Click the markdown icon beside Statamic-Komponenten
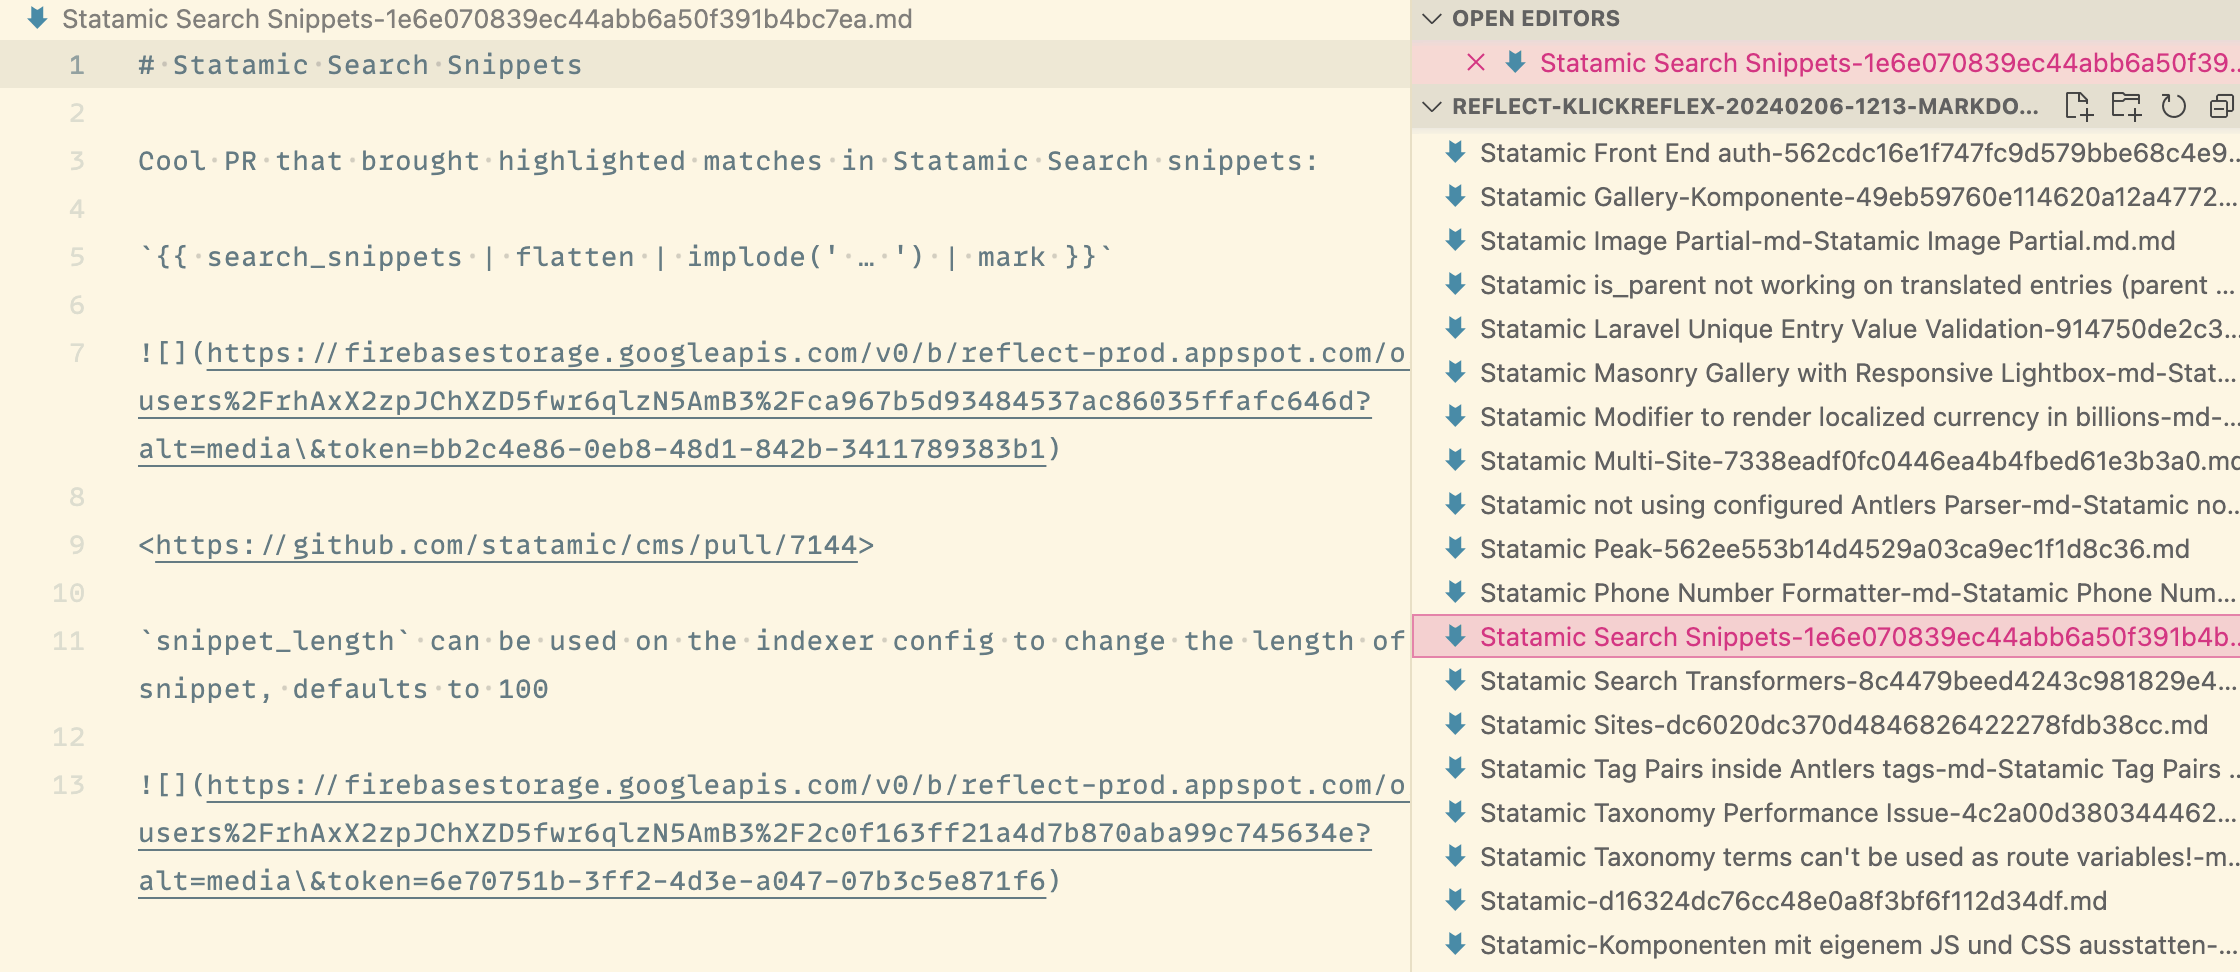 tap(1456, 944)
